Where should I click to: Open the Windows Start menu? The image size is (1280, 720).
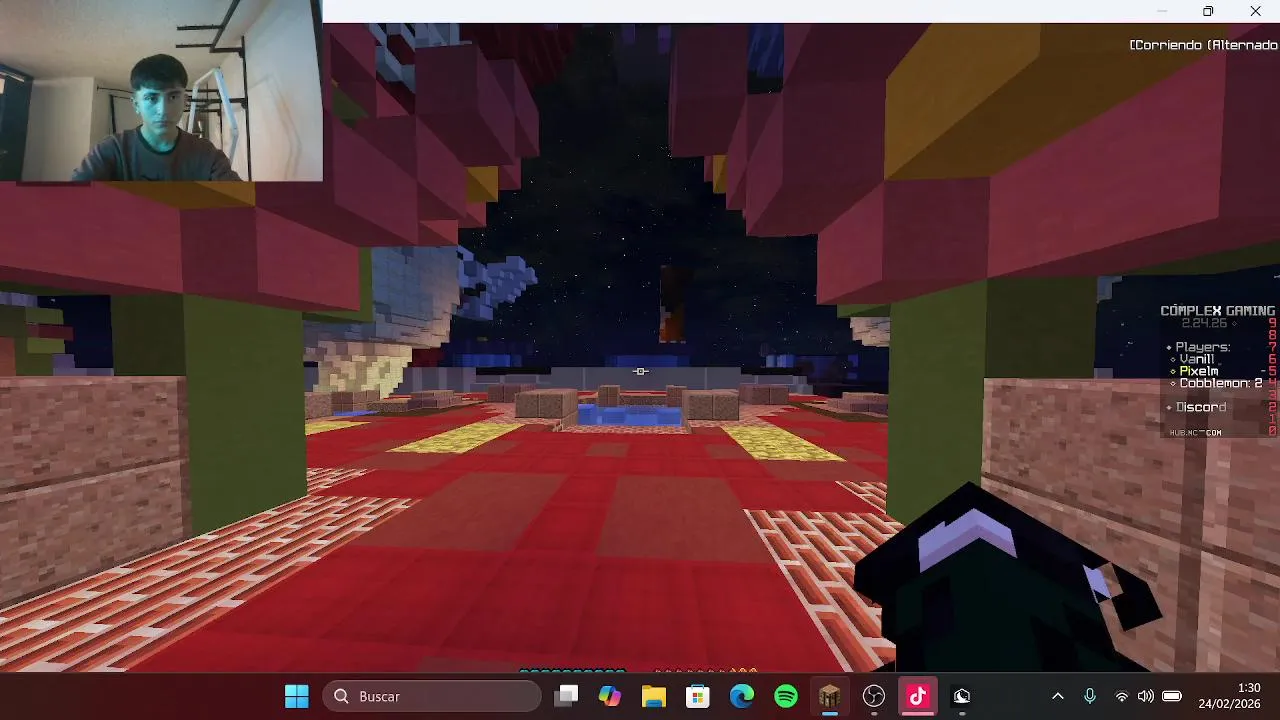click(297, 696)
